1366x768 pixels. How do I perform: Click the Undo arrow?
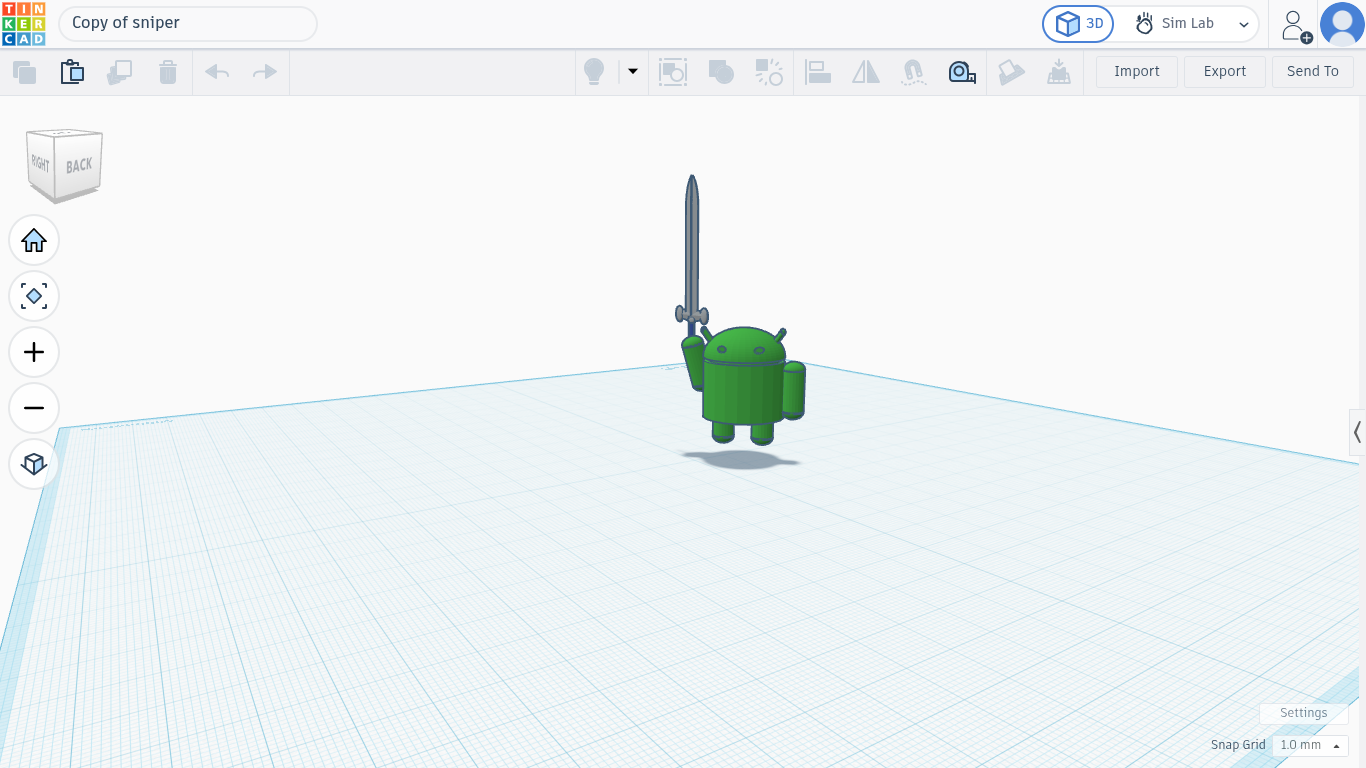217,72
